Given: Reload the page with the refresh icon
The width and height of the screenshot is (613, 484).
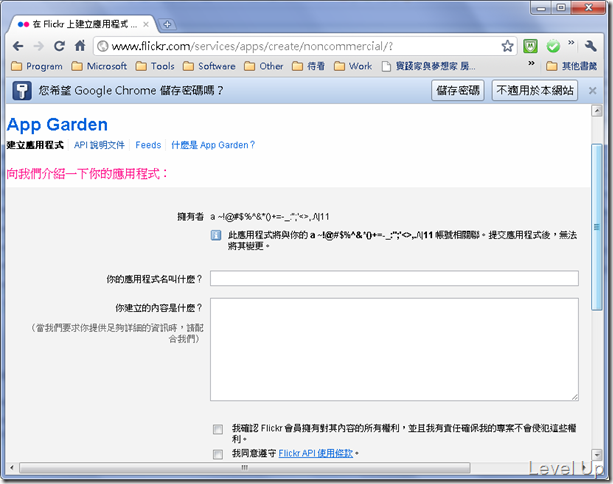Looking at the screenshot, I should (x=59, y=46).
